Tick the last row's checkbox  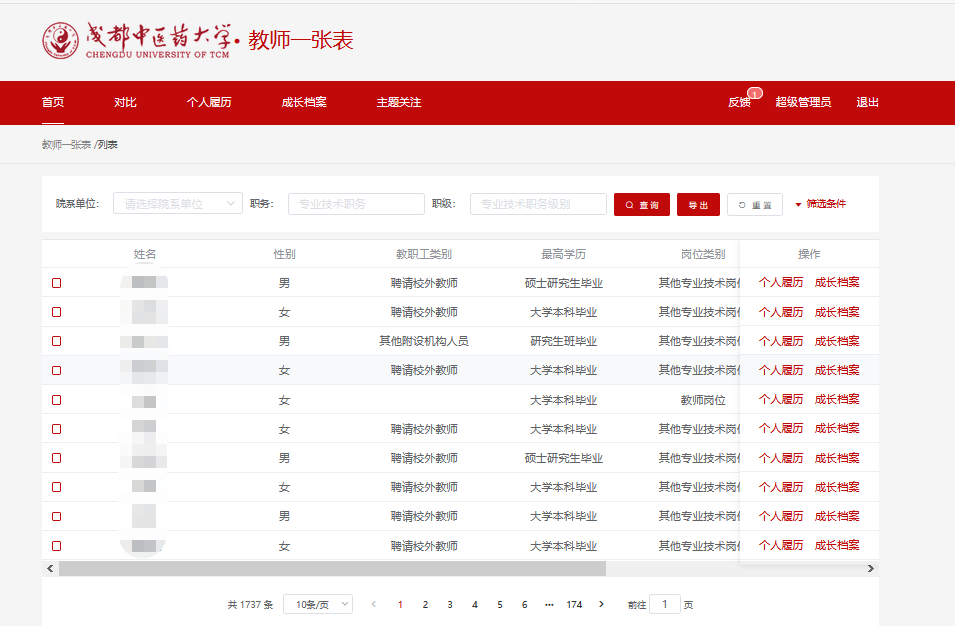57,546
